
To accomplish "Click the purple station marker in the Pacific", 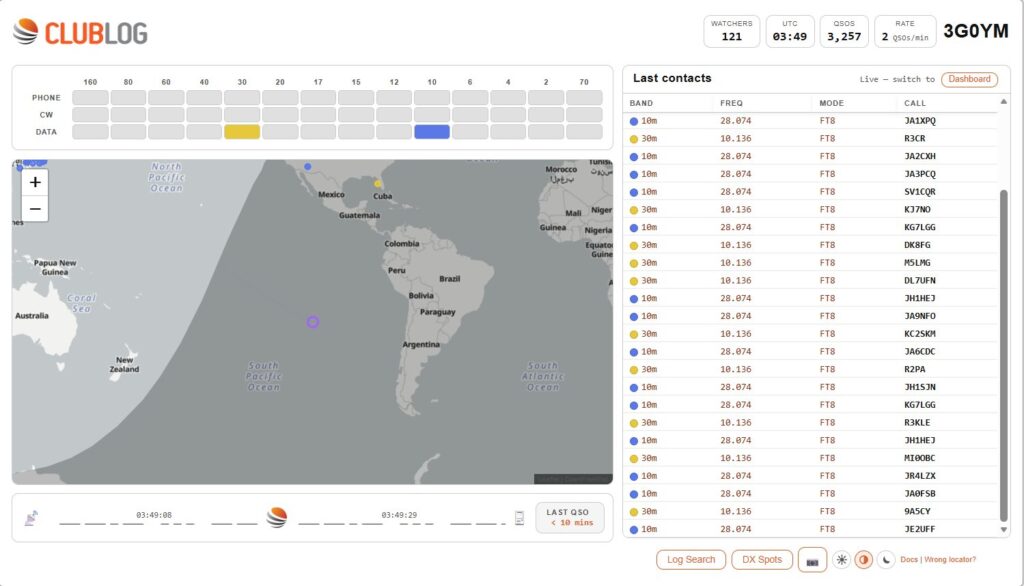I will 313,322.
